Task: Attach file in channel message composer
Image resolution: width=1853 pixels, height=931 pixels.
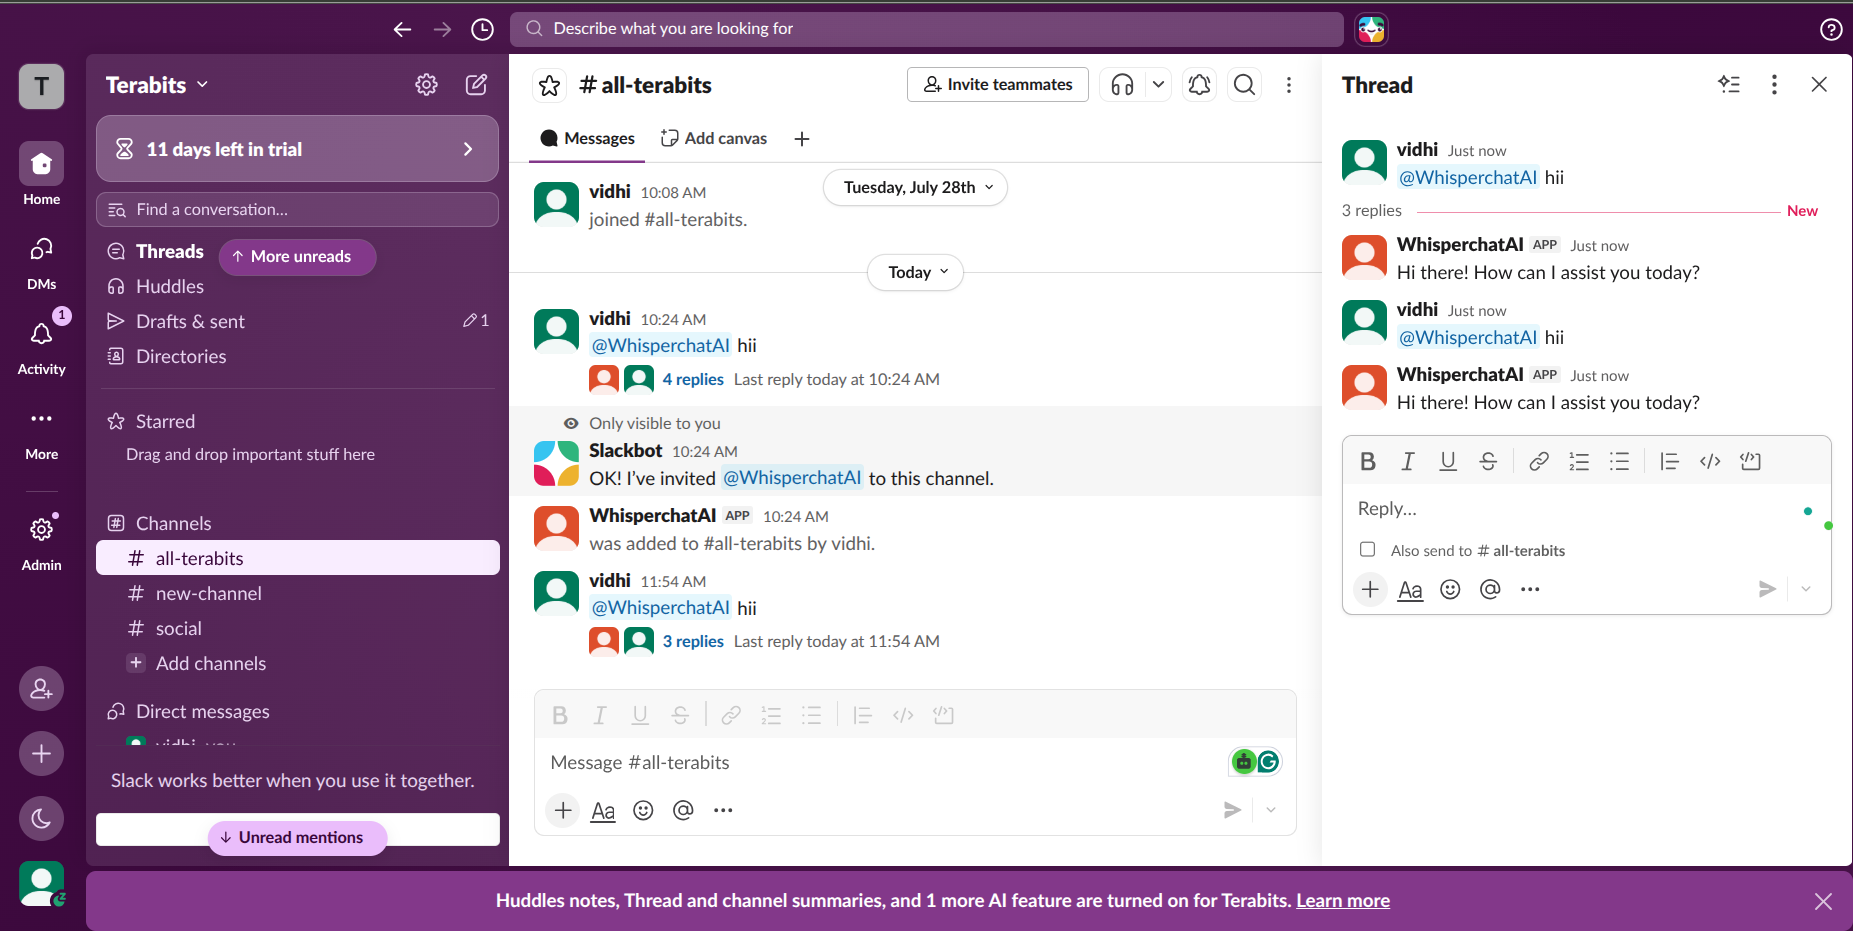Action: 564,810
